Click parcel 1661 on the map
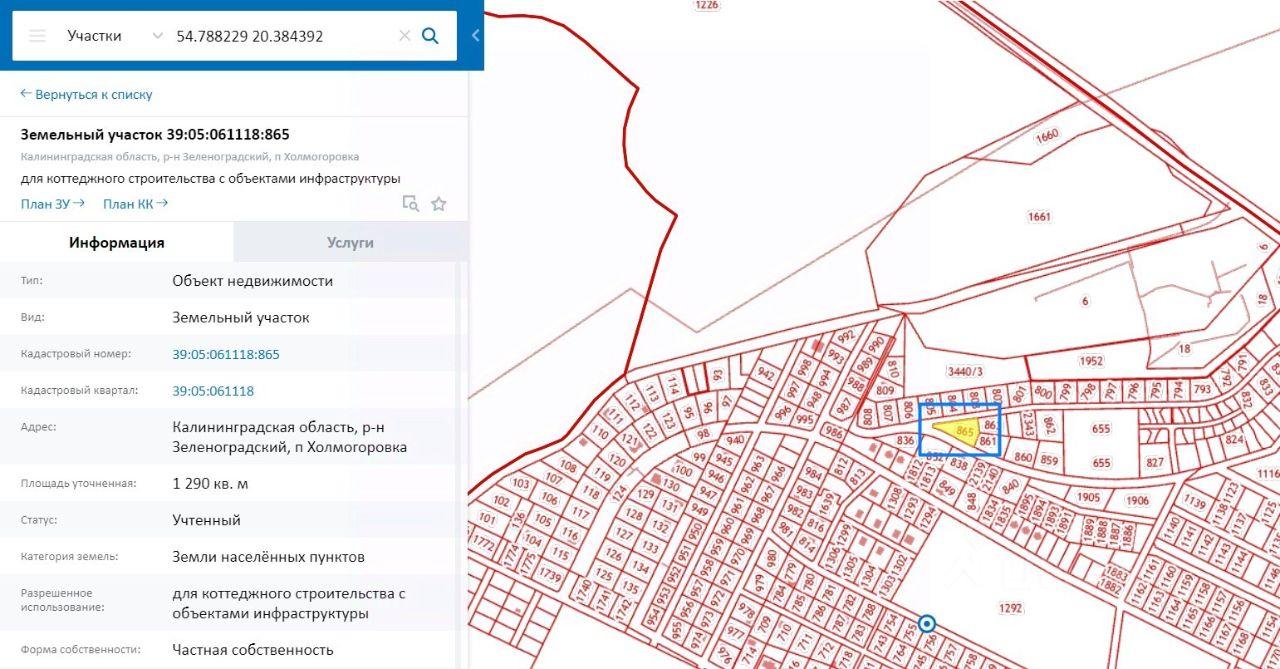The width and height of the screenshot is (1280, 669). coord(1039,216)
